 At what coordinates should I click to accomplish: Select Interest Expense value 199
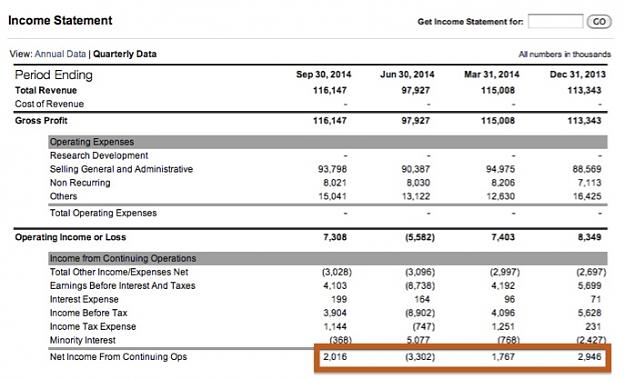click(339, 299)
